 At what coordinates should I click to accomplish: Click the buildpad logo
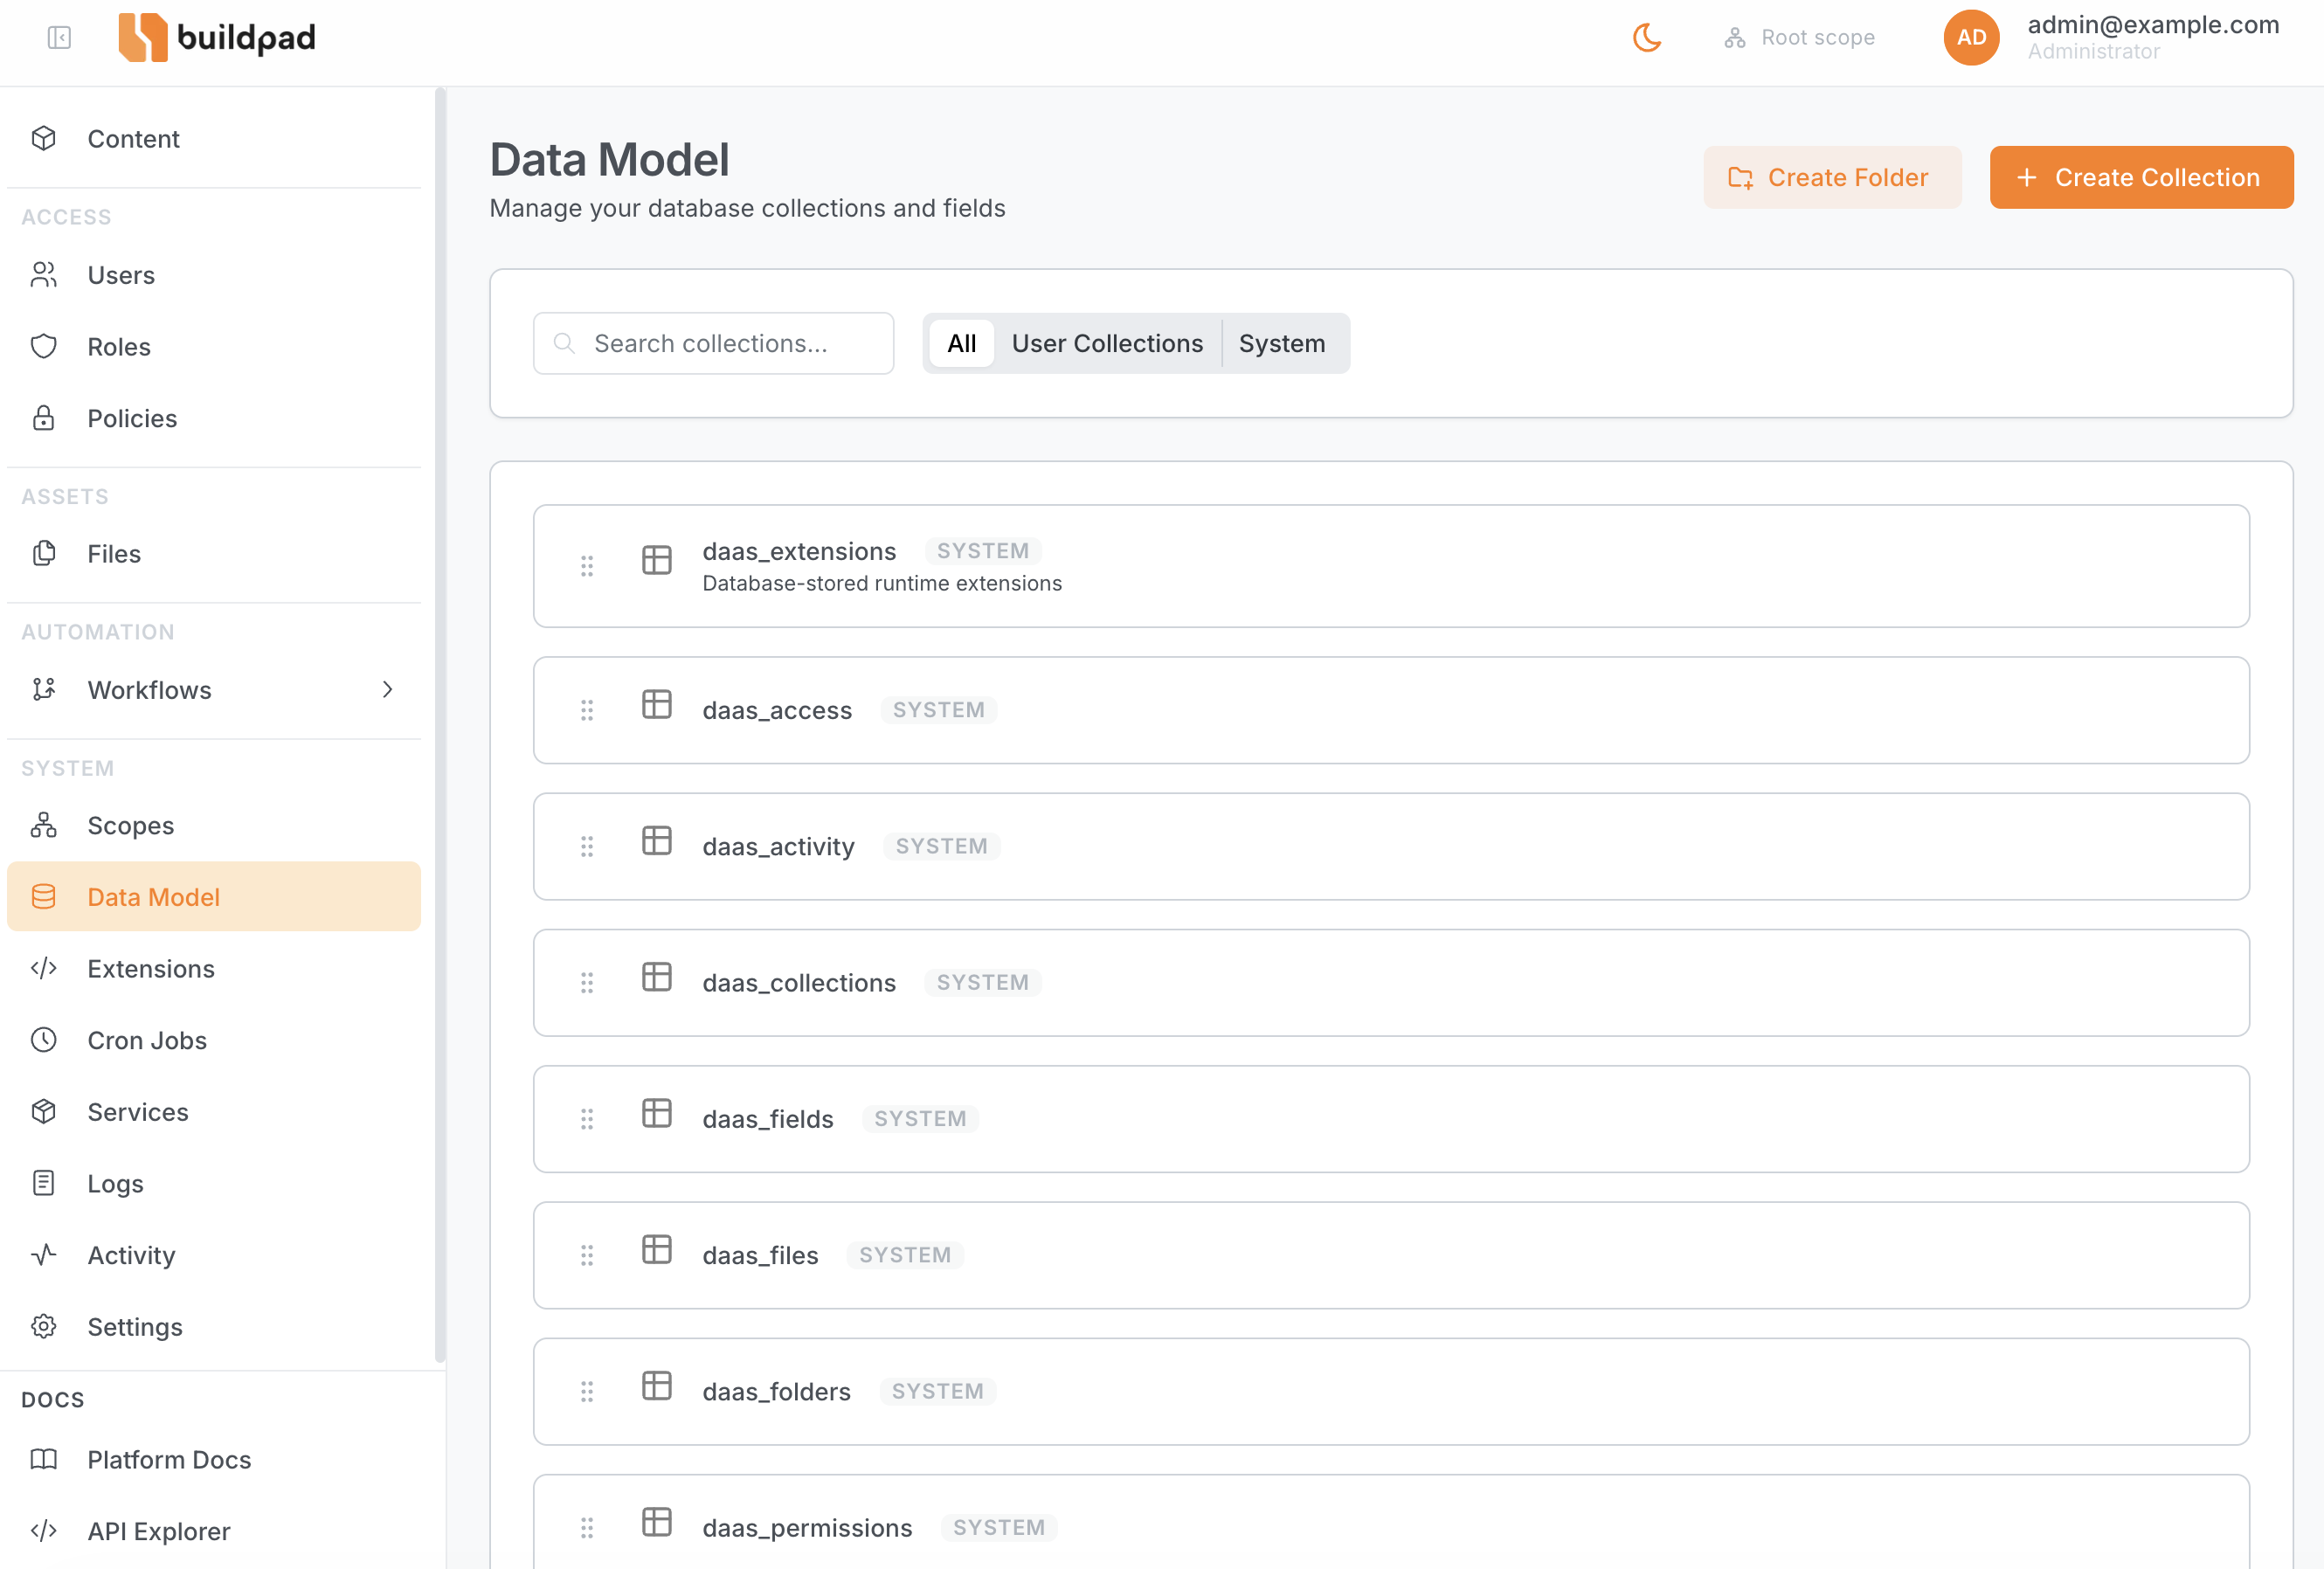(x=217, y=38)
